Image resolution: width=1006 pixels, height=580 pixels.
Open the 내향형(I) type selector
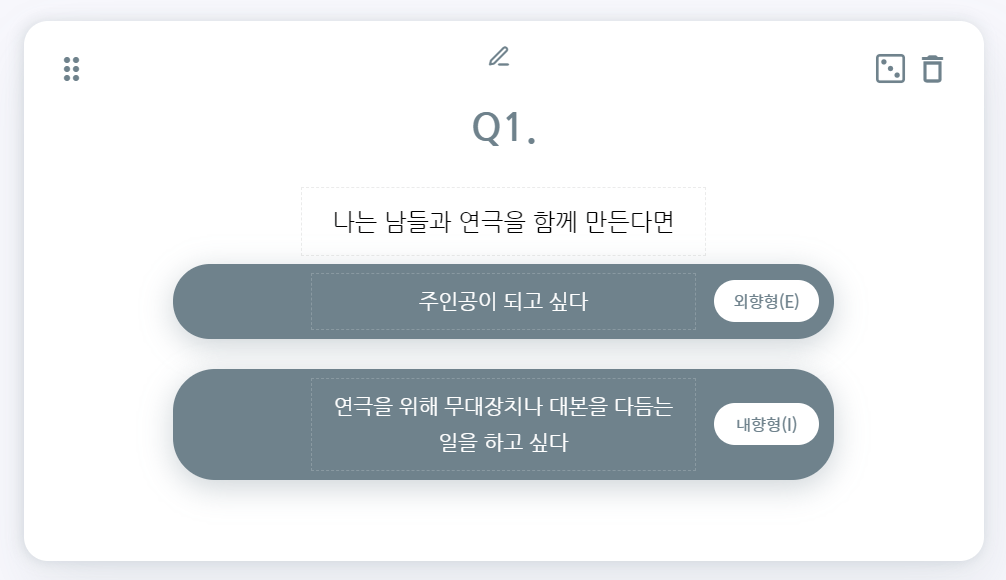click(x=766, y=424)
